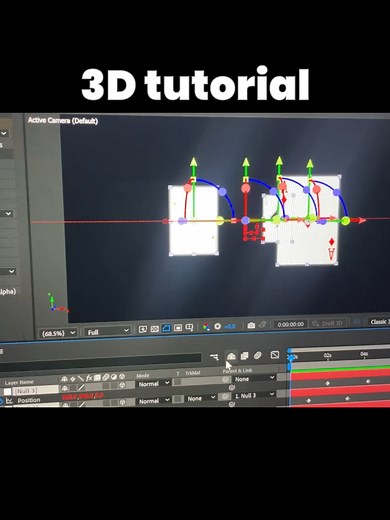Viewport: 390px width, 520px height.
Task: Click the Mode column header
Action: [x=143, y=375]
